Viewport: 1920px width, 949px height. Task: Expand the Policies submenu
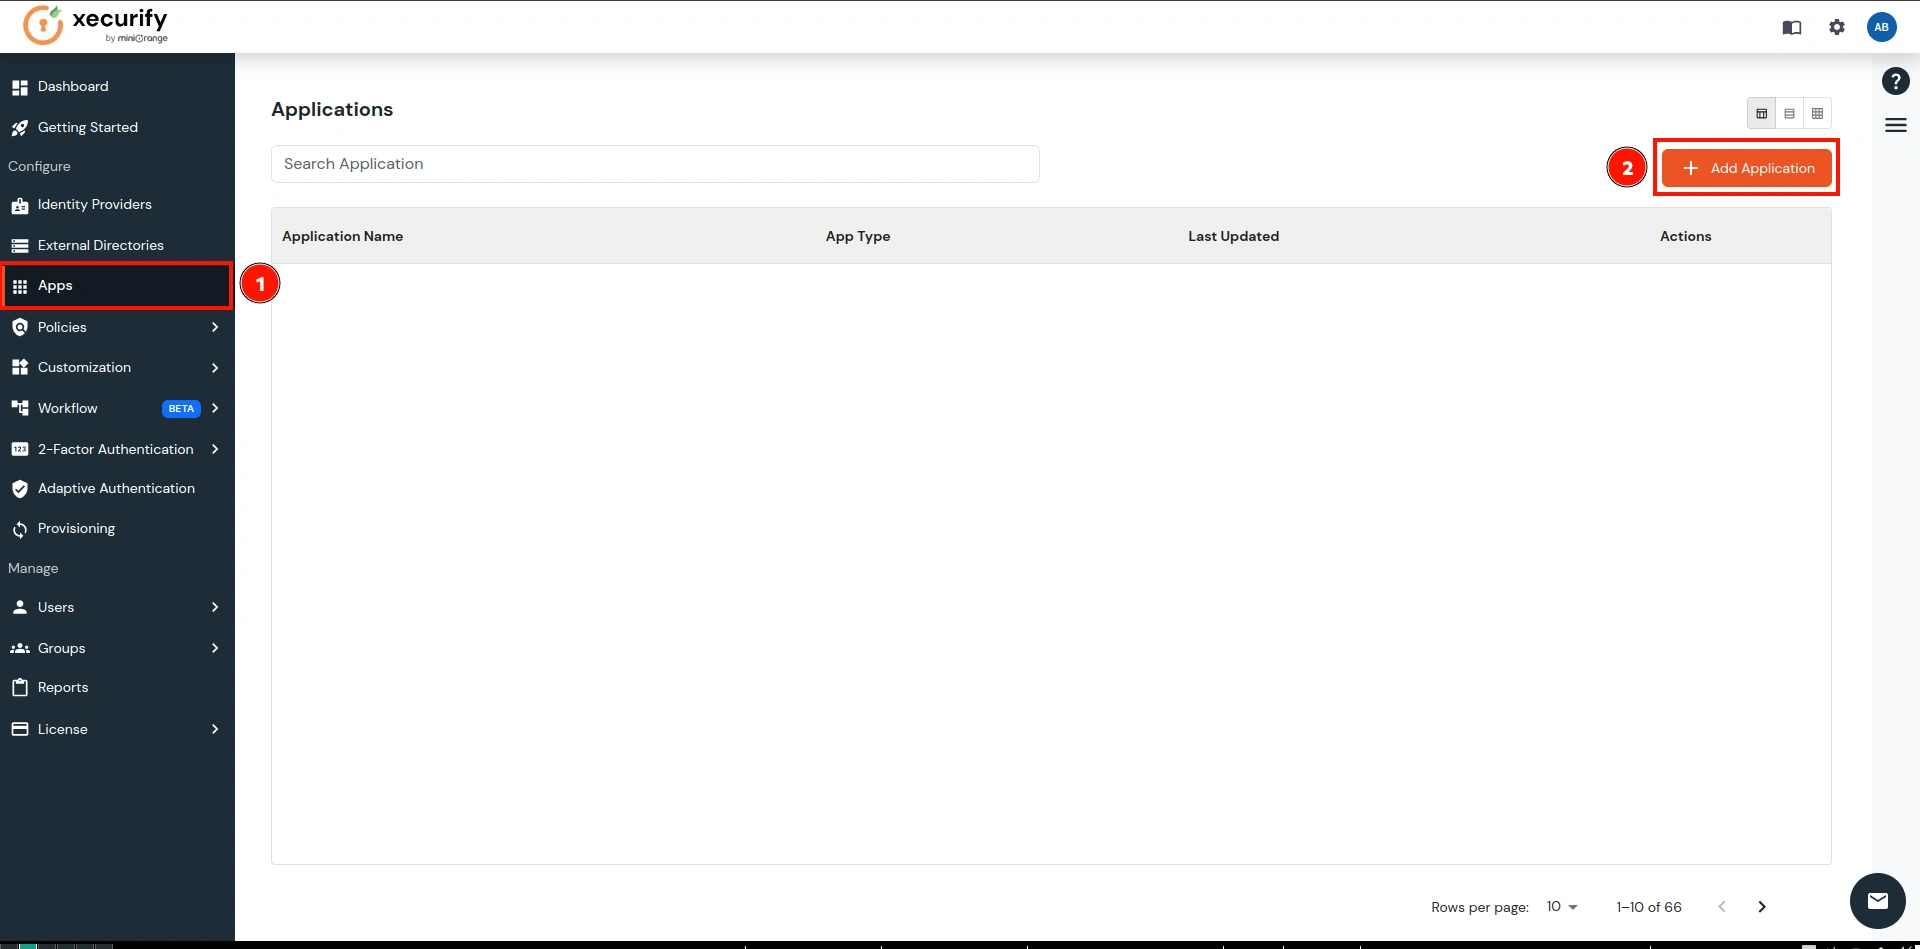[62, 327]
